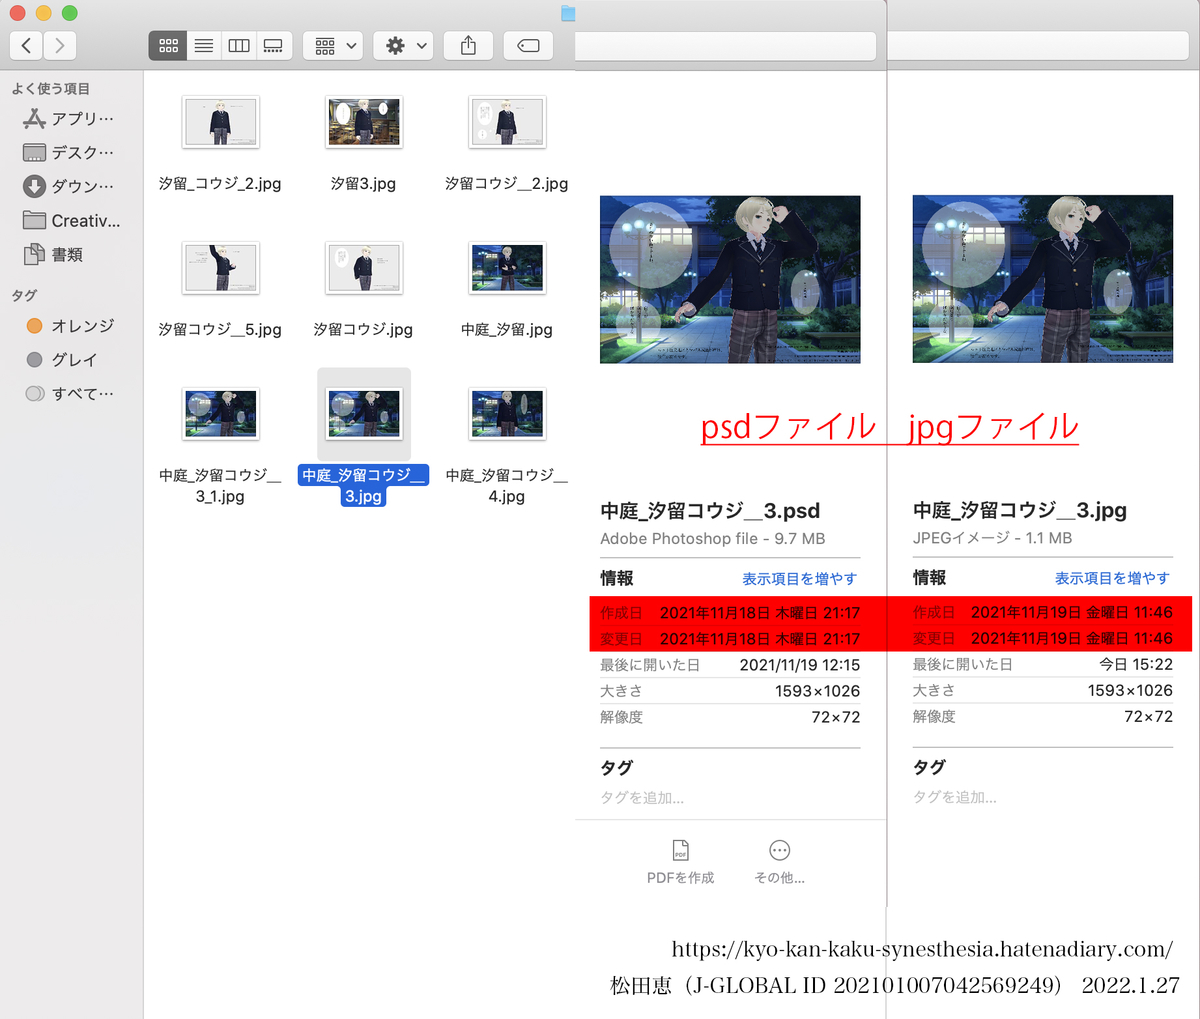This screenshot has height=1019, width=1200.
Task: Select the 汐留_コウジ_2.jpg thumbnail
Action: click(x=220, y=122)
